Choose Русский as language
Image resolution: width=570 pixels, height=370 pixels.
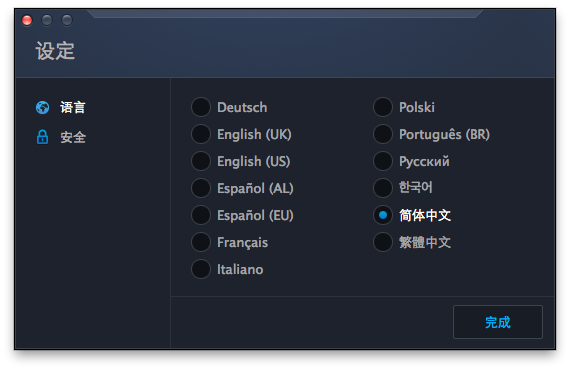pos(383,161)
